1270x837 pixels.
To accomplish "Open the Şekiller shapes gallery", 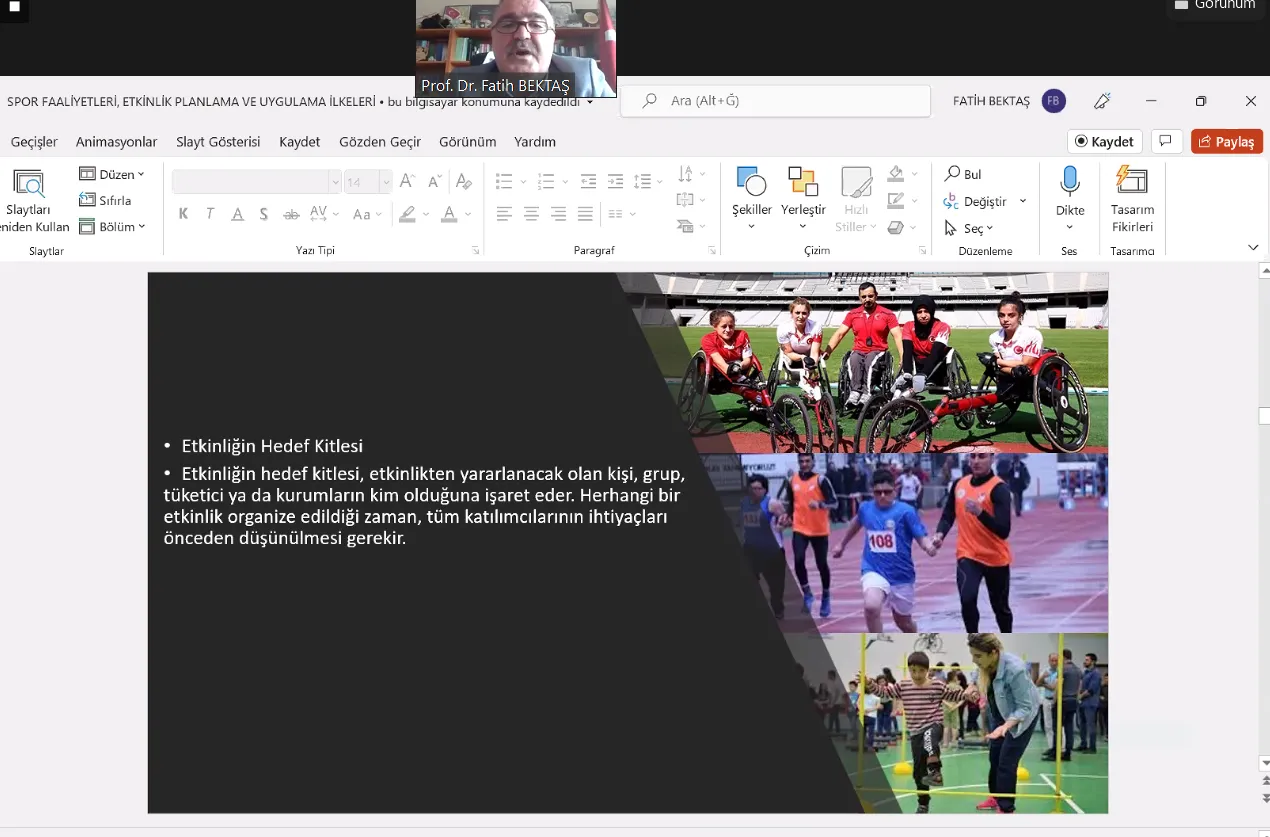I will (751, 182).
